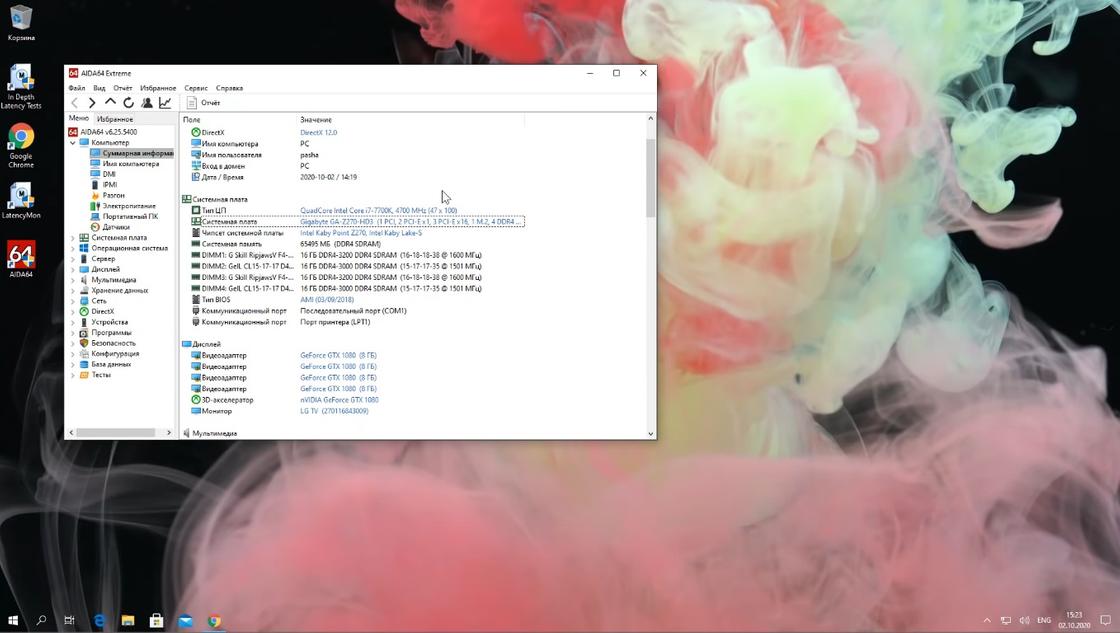Open the DirectX 12.0 value link

point(319,133)
